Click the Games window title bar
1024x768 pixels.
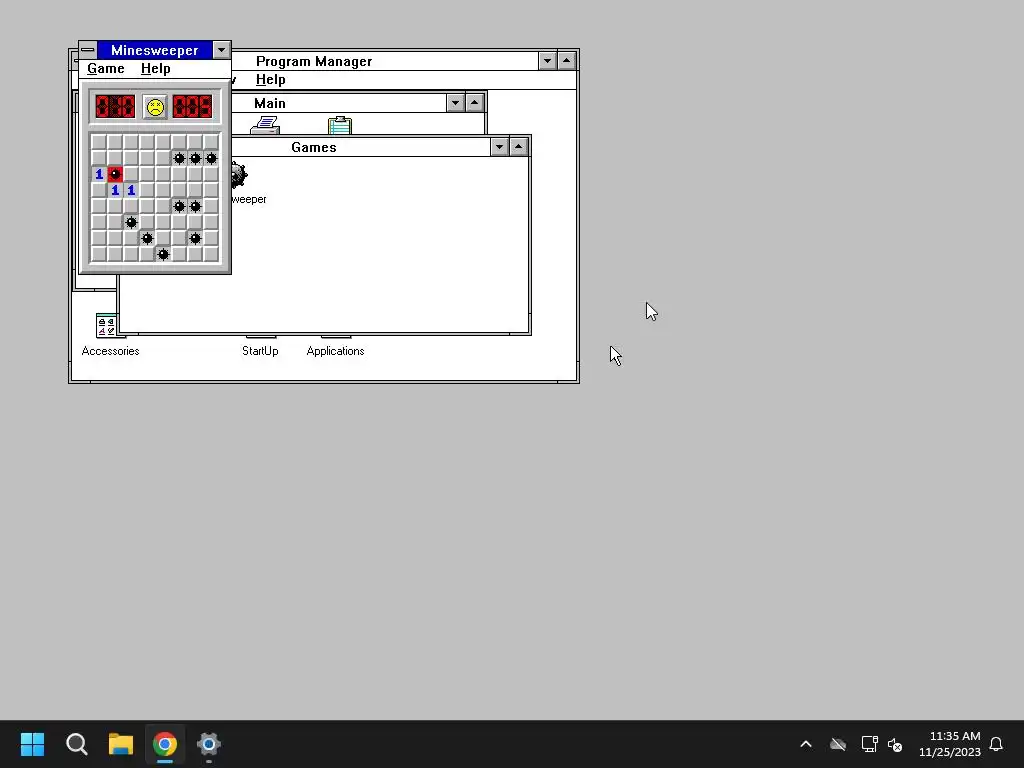(x=360, y=147)
